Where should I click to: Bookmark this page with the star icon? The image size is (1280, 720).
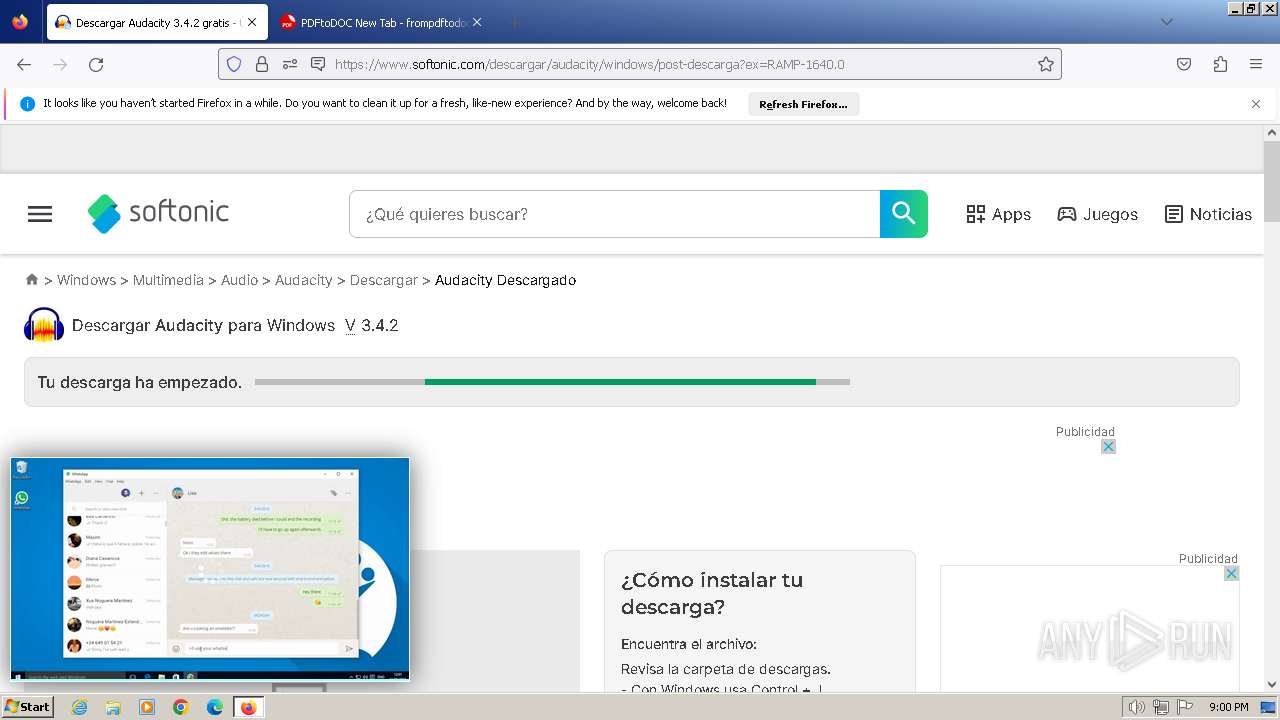[1046, 64]
